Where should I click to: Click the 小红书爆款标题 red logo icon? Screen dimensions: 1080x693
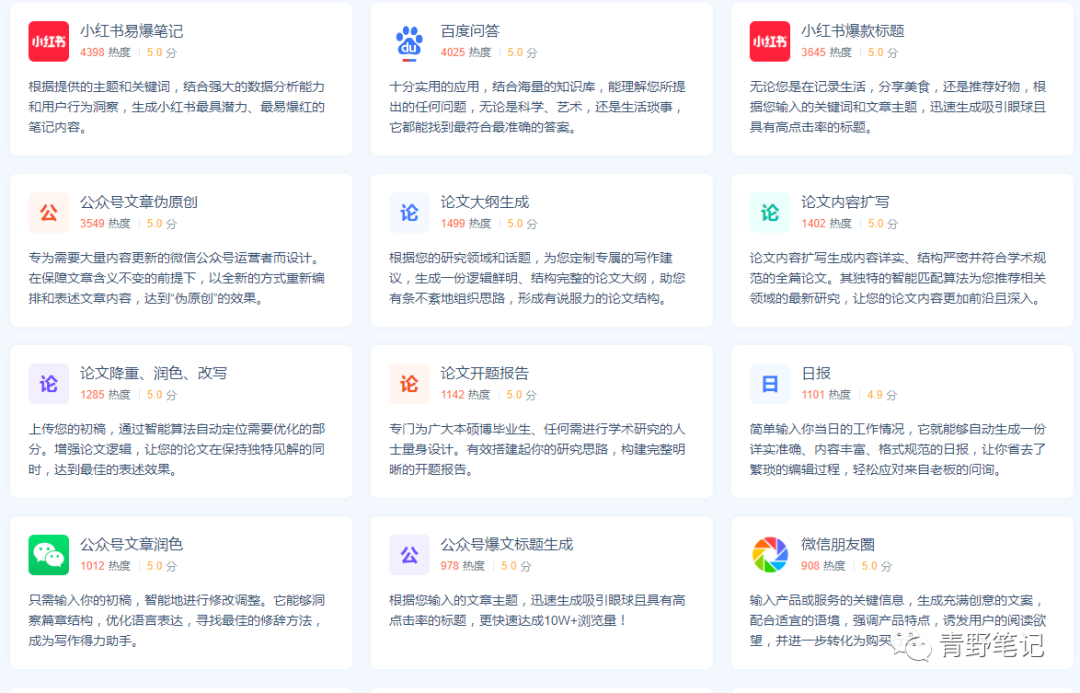point(769,41)
